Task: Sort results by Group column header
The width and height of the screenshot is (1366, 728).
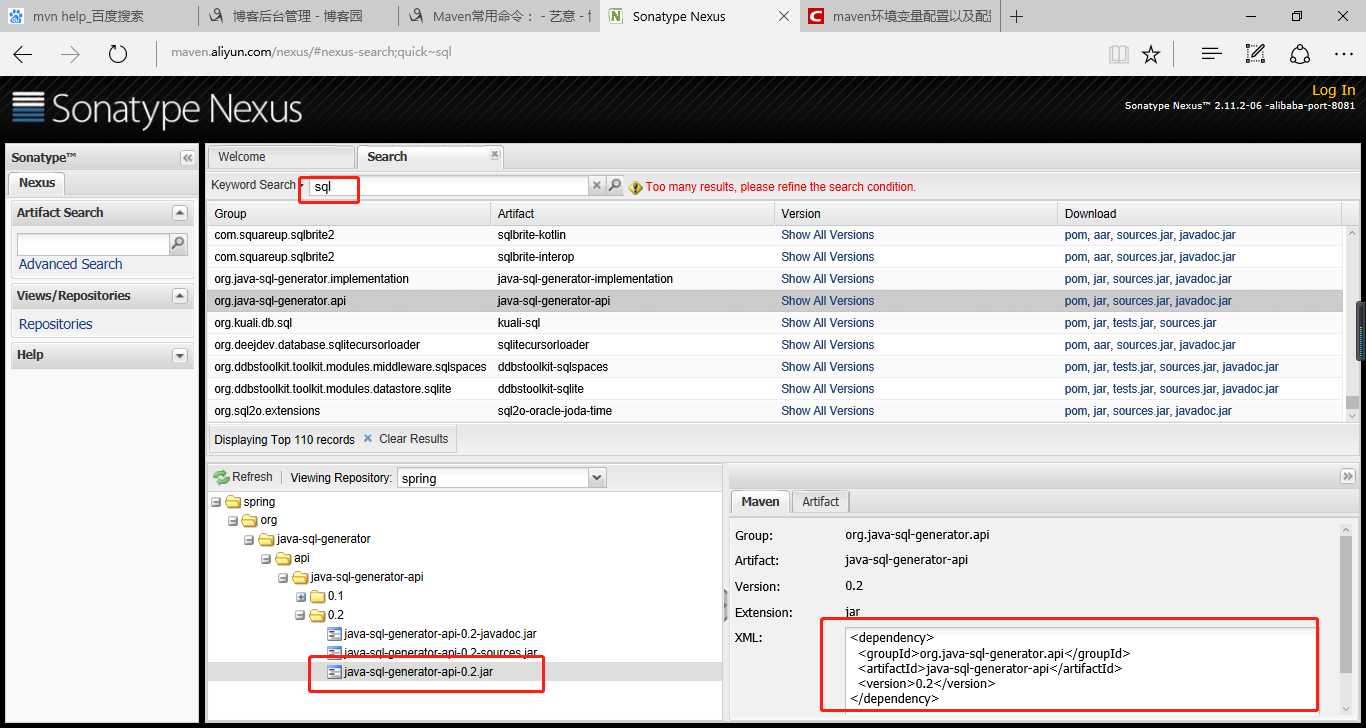Action: click(349, 213)
